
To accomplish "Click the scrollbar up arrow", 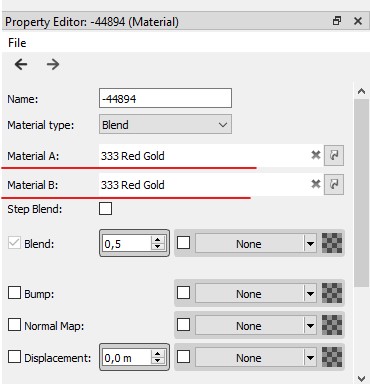I will 361,91.
